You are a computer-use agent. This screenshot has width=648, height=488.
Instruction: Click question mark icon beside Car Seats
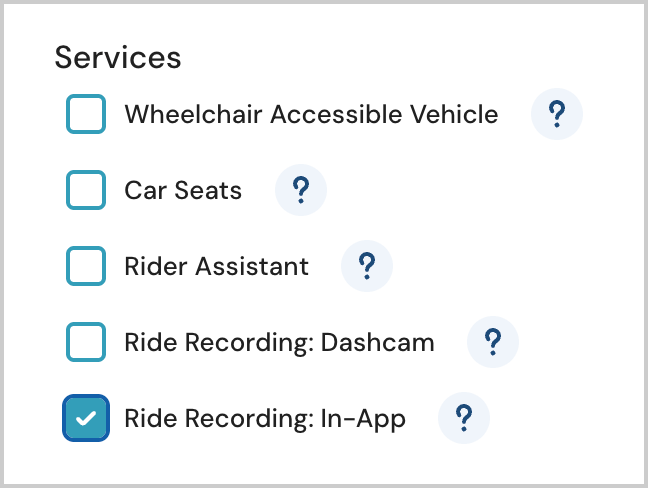(301, 190)
